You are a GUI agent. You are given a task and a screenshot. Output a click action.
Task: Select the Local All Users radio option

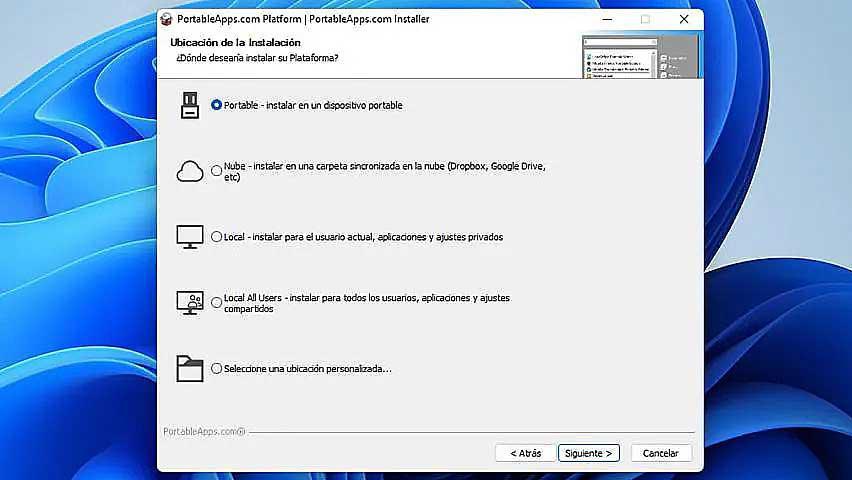click(216, 302)
